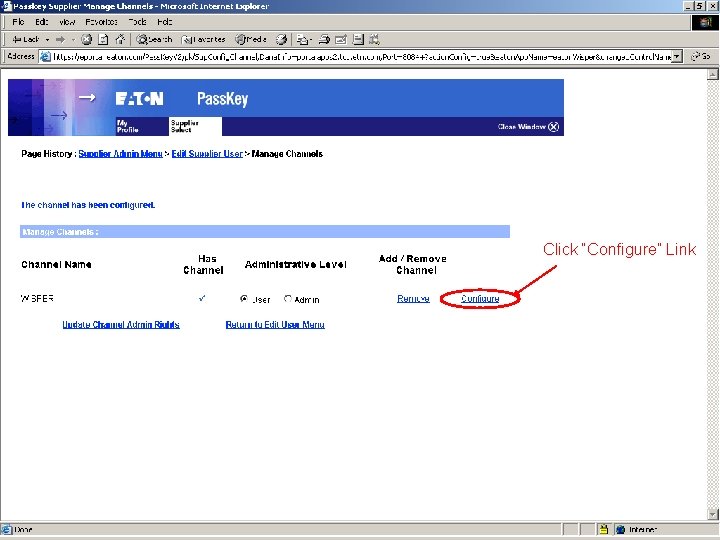This screenshot has width=720, height=540.
Task: Print the page with Print icon
Action: click(x=324, y=39)
